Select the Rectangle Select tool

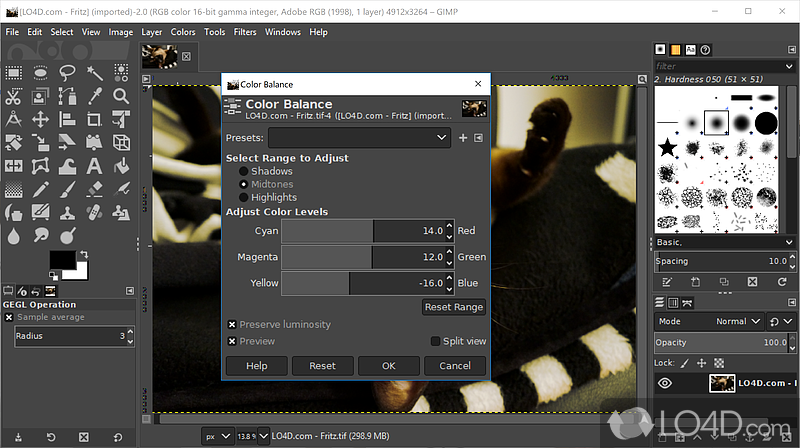pos(14,72)
